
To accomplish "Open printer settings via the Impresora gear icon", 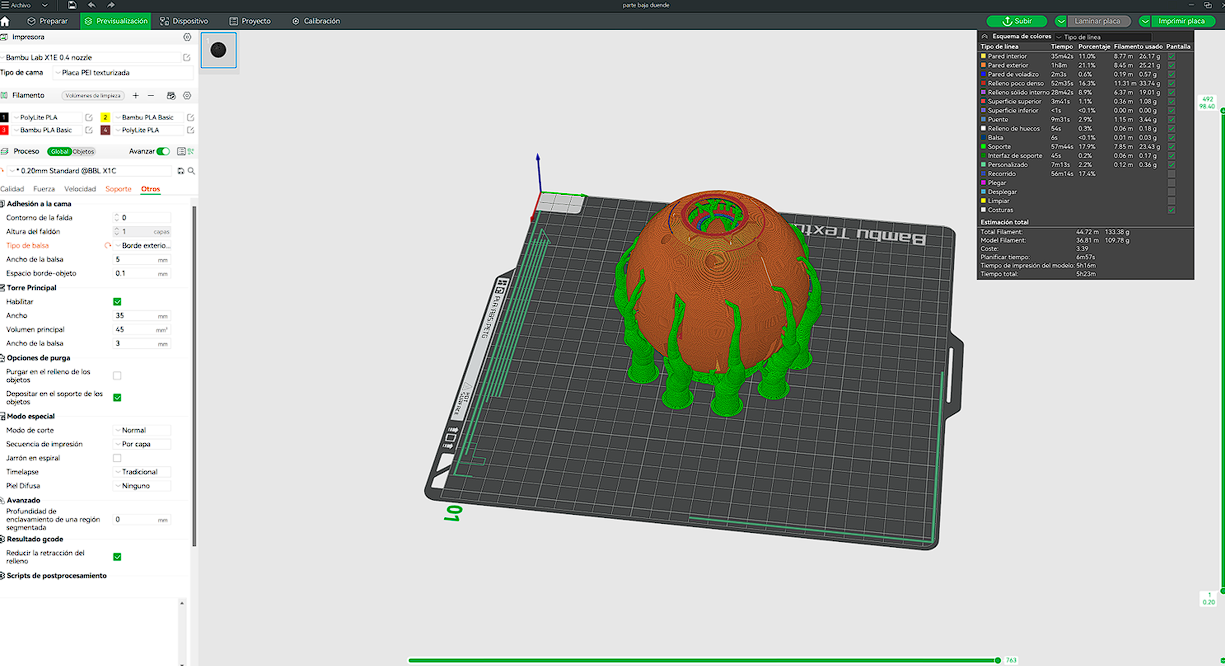I will [187, 37].
